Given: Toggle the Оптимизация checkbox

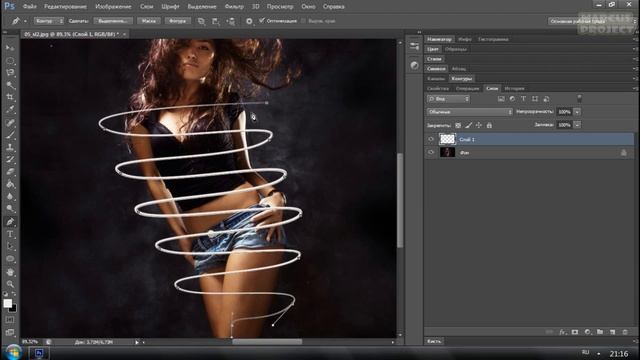Looking at the screenshot, I should 262,20.
